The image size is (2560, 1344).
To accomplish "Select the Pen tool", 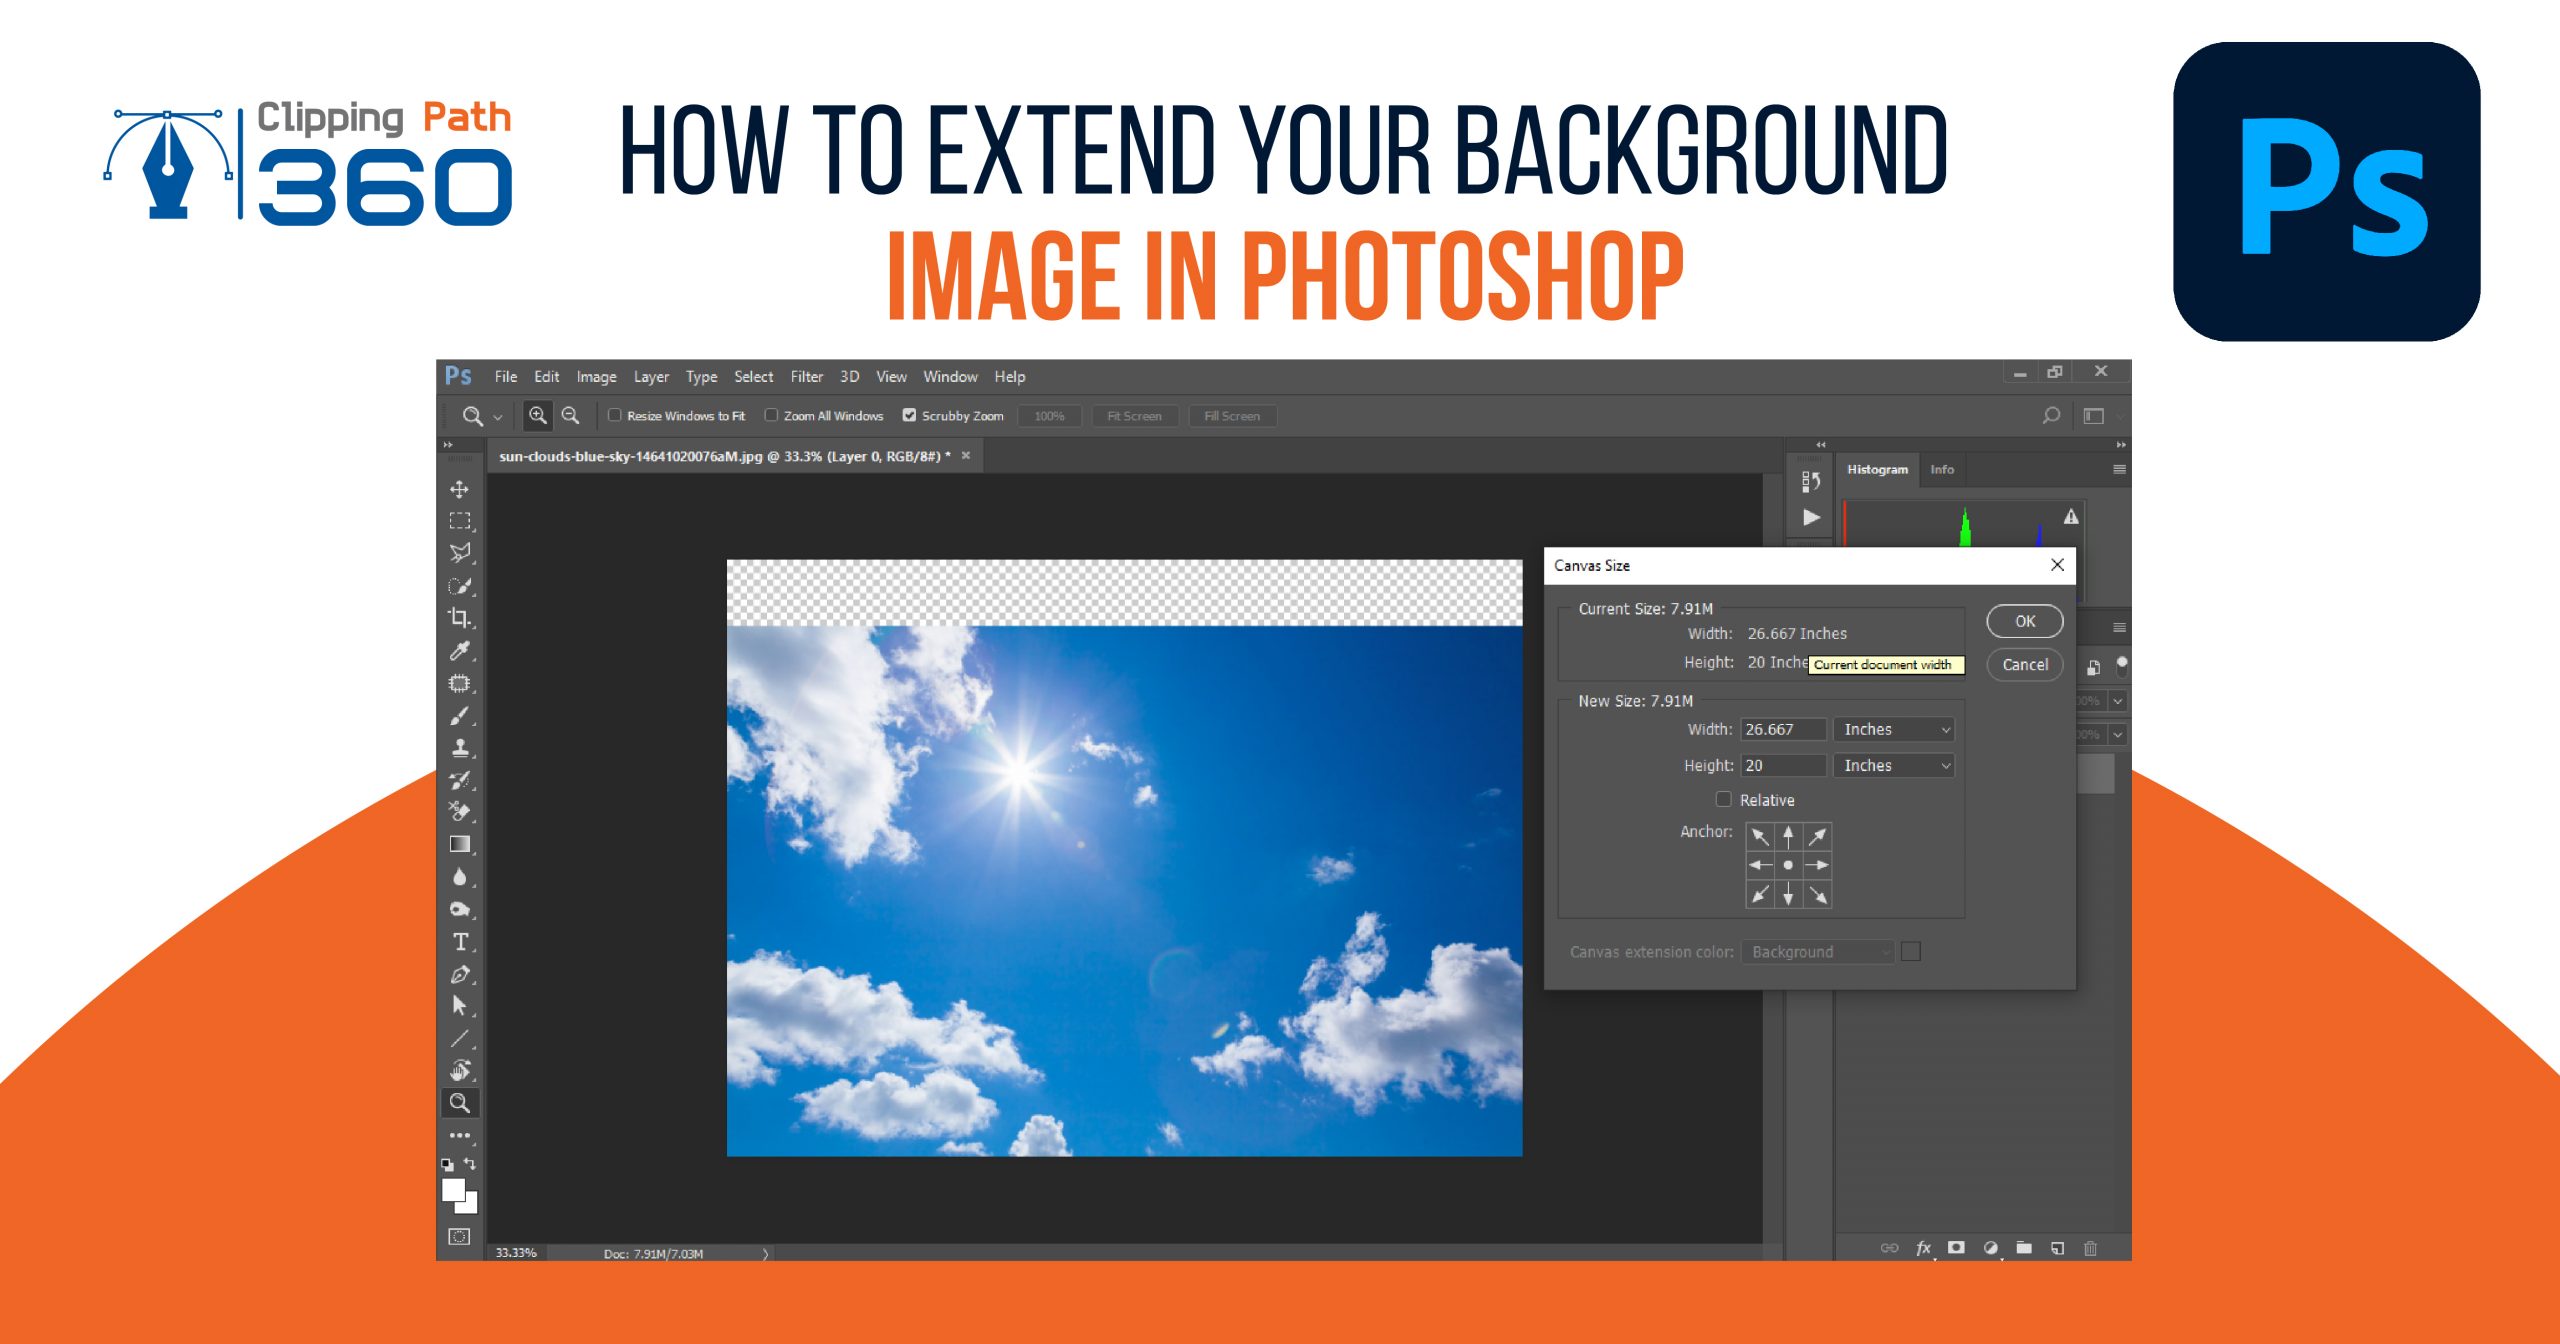I will (x=459, y=974).
